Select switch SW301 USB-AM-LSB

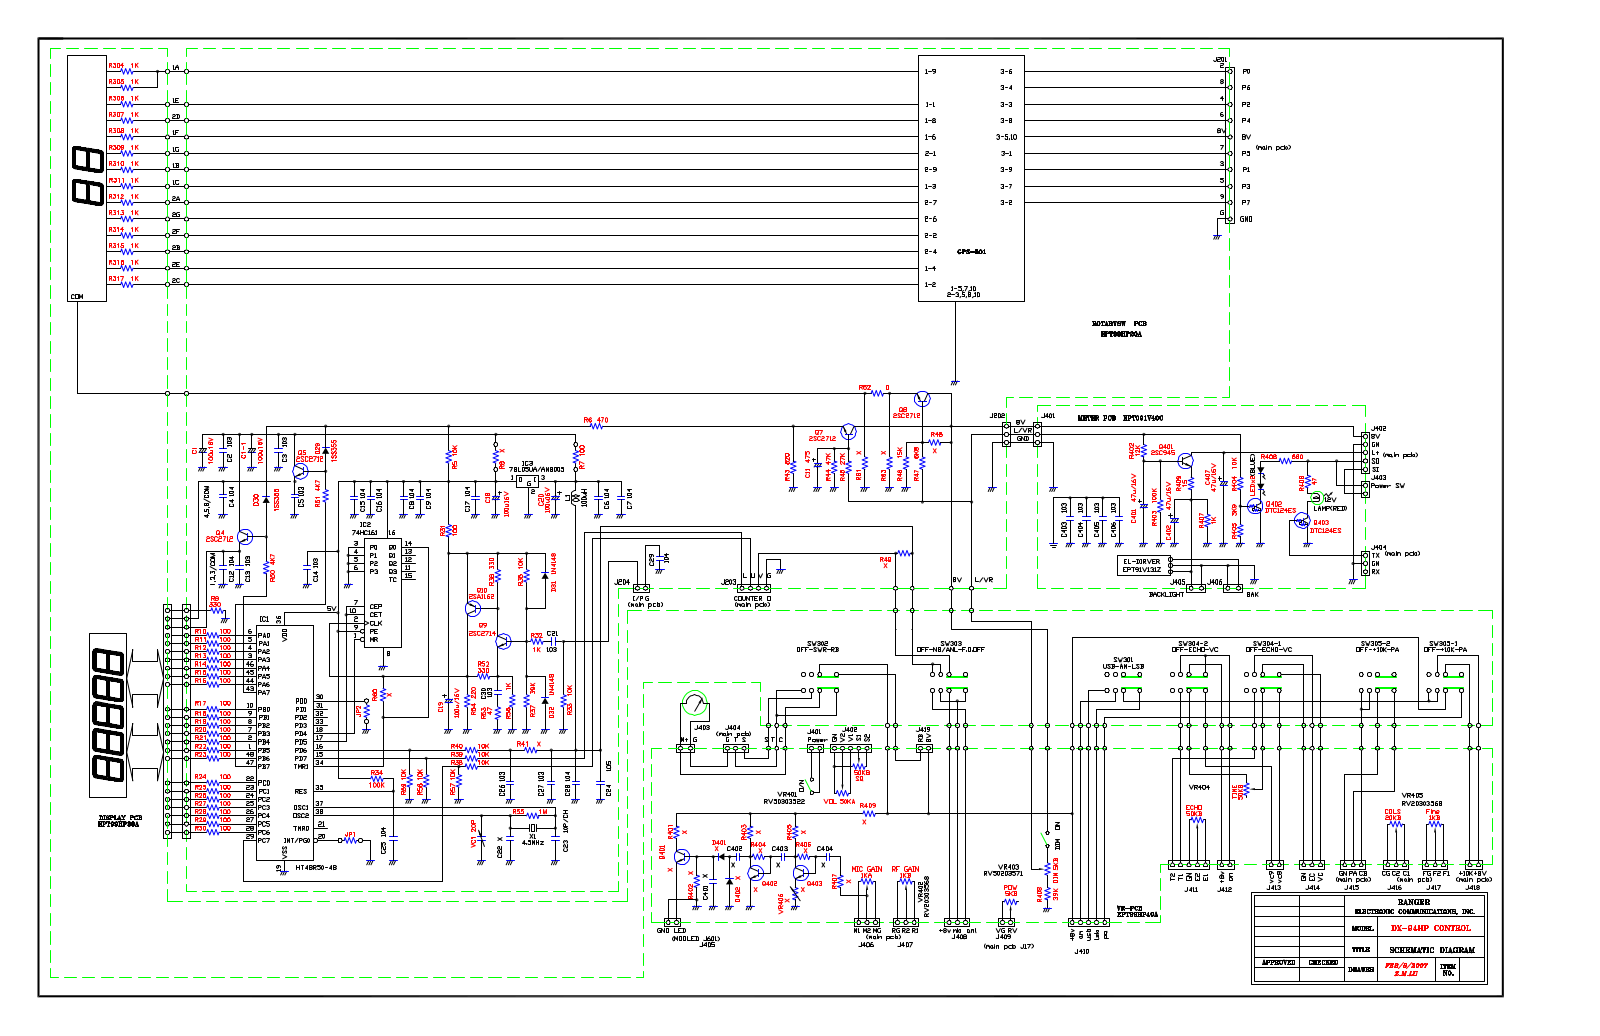point(1123,682)
